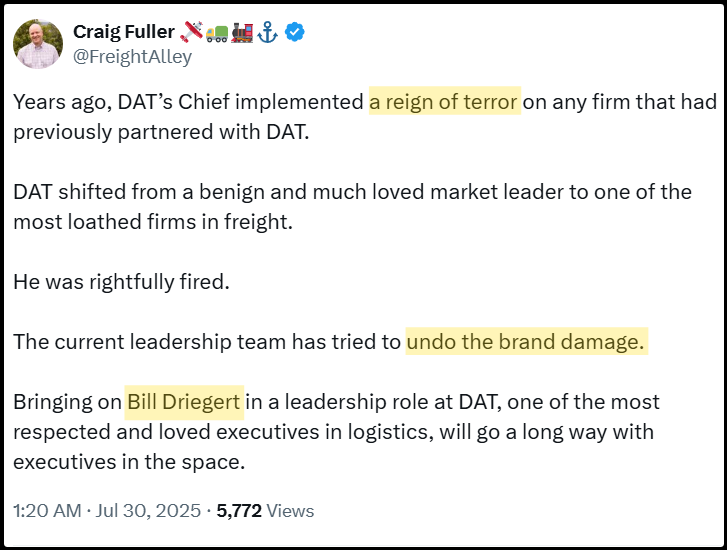Click the train locomotive emoji in header

point(242,32)
